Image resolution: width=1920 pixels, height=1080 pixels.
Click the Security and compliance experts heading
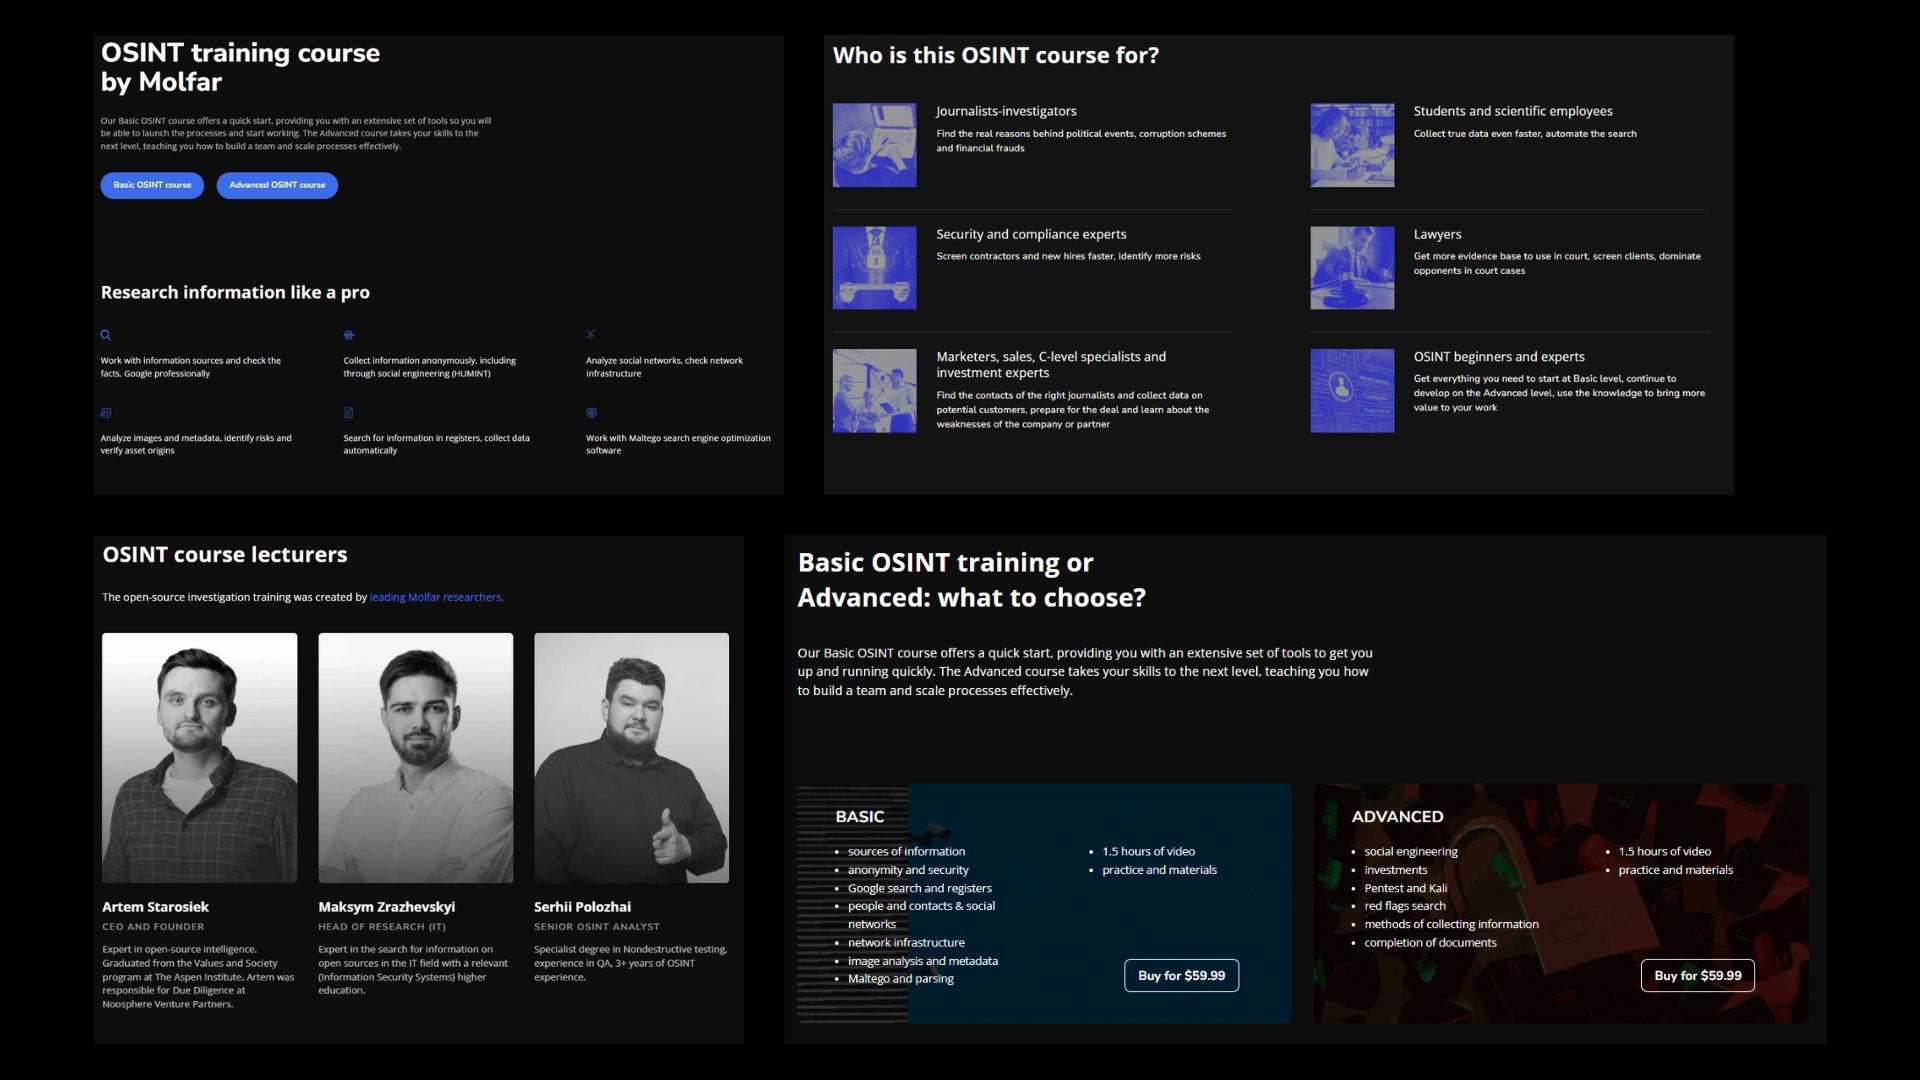tap(1031, 234)
